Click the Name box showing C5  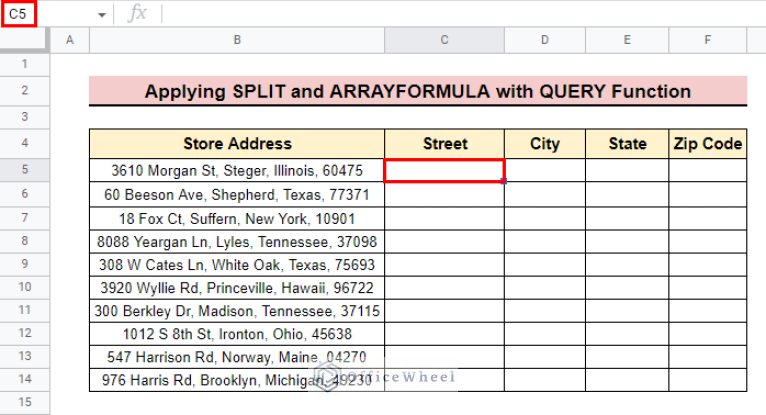point(19,14)
